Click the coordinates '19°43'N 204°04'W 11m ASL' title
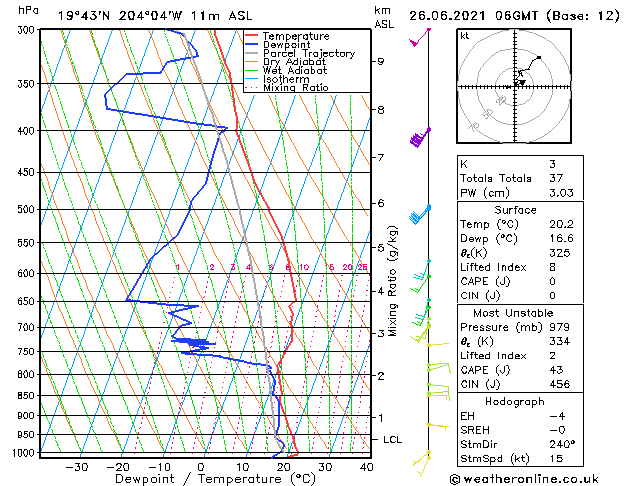The width and height of the screenshot is (629, 486). (x=155, y=16)
